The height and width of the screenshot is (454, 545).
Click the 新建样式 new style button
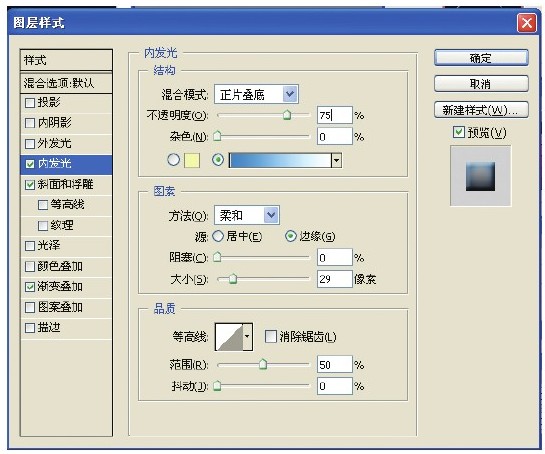[x=481, y=110]
